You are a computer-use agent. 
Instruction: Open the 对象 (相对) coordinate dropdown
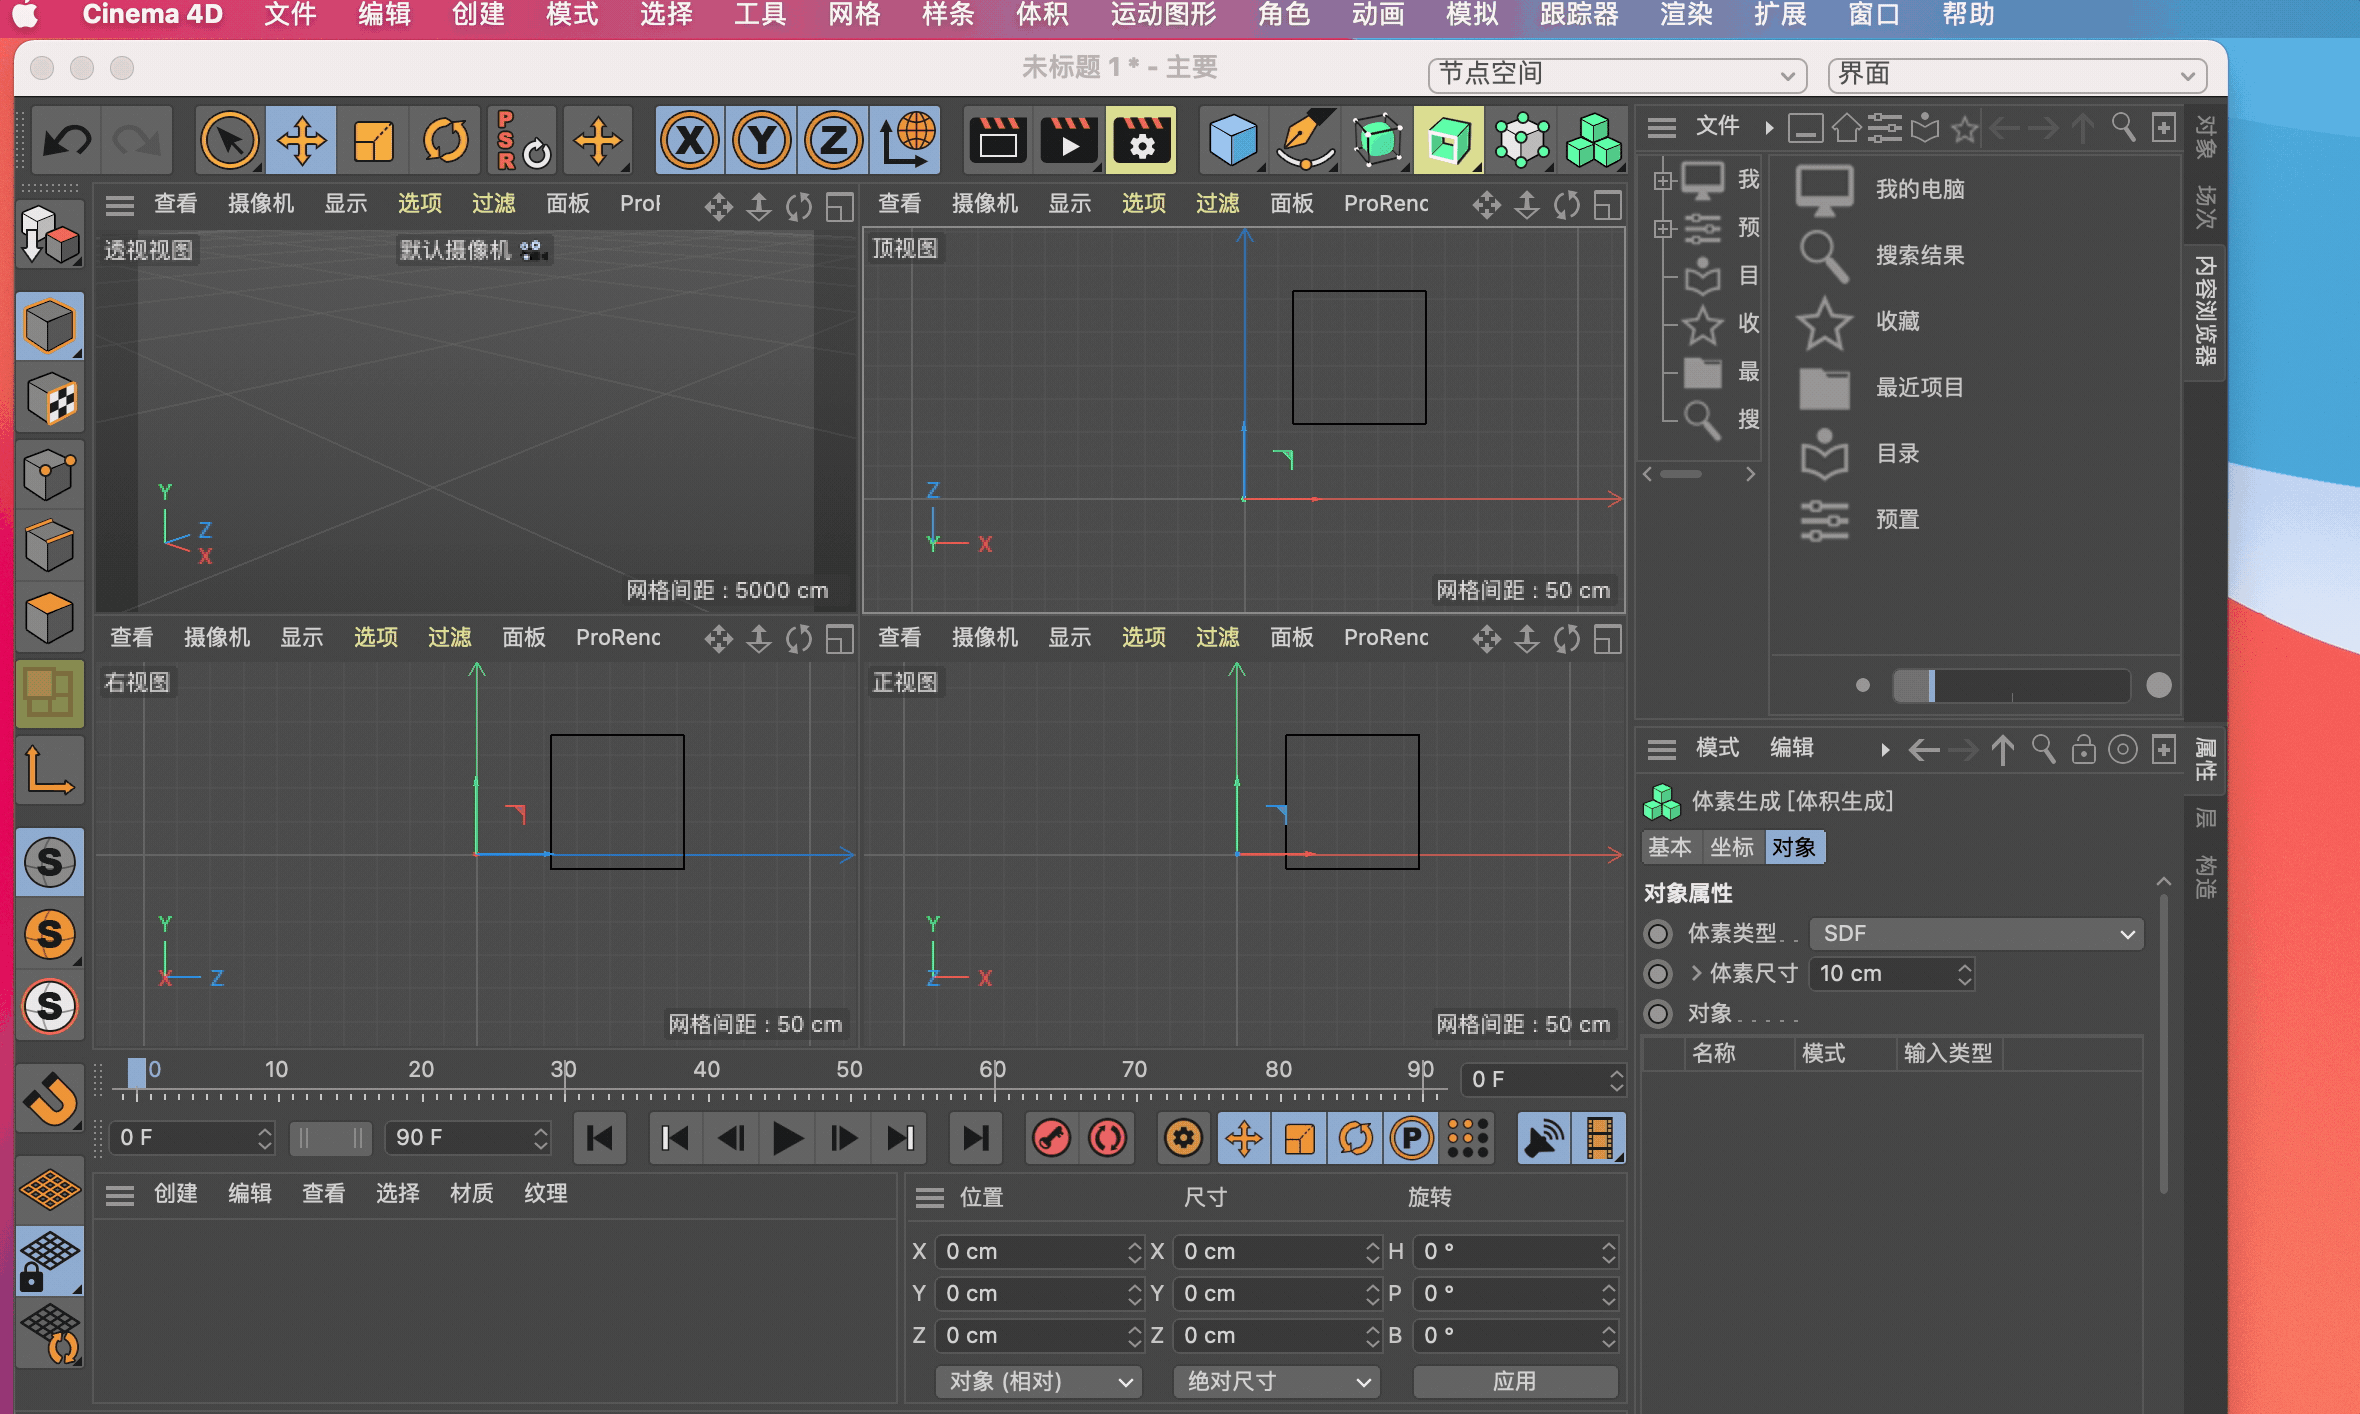(1040, 1381)
